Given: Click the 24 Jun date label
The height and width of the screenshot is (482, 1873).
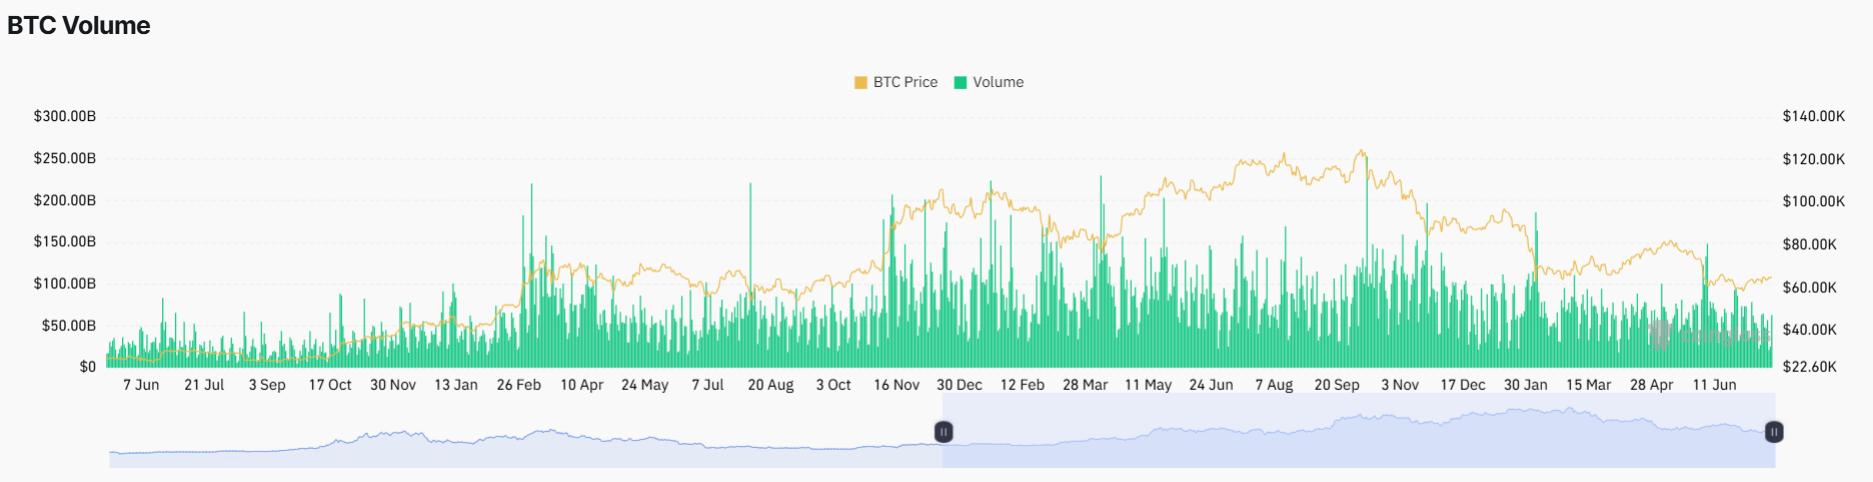Looking at the screenshot, I should 1211,385.
